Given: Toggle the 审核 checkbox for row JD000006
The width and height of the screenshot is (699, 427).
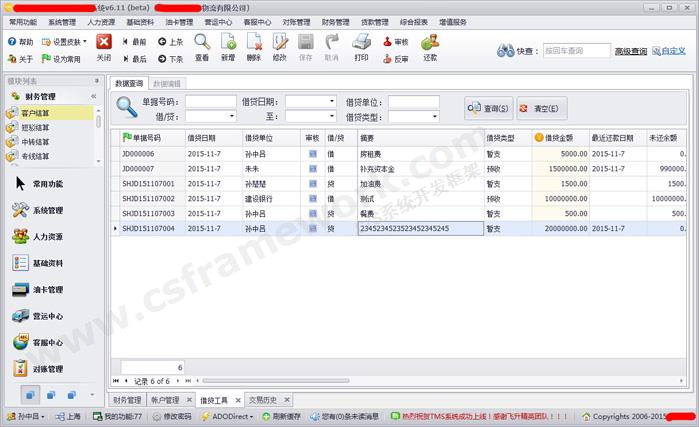Looking at the screenshot, I should coord(312,154).
